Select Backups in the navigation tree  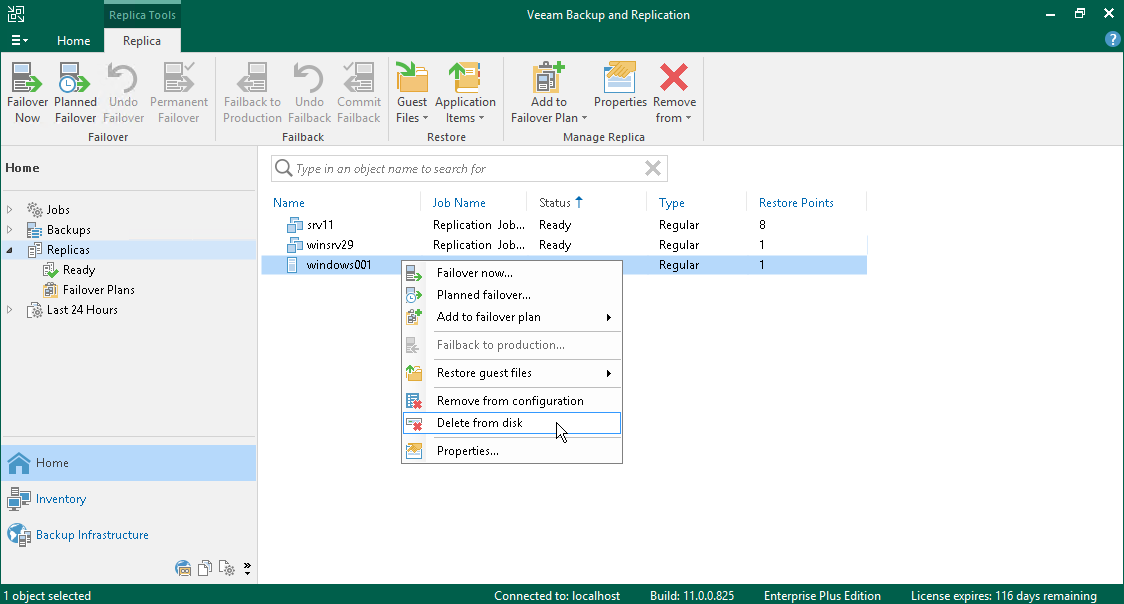pyautogui.click(x=68, y=229)
